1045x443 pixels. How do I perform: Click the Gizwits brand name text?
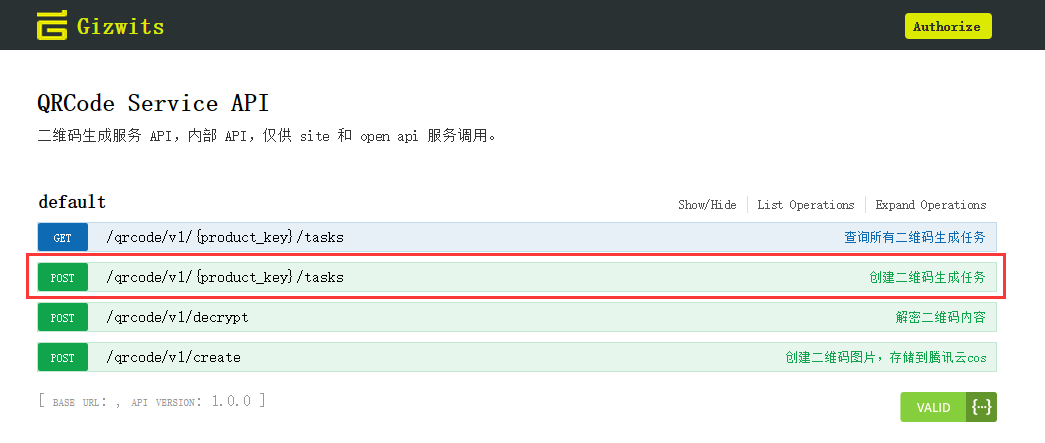point(121,27)
